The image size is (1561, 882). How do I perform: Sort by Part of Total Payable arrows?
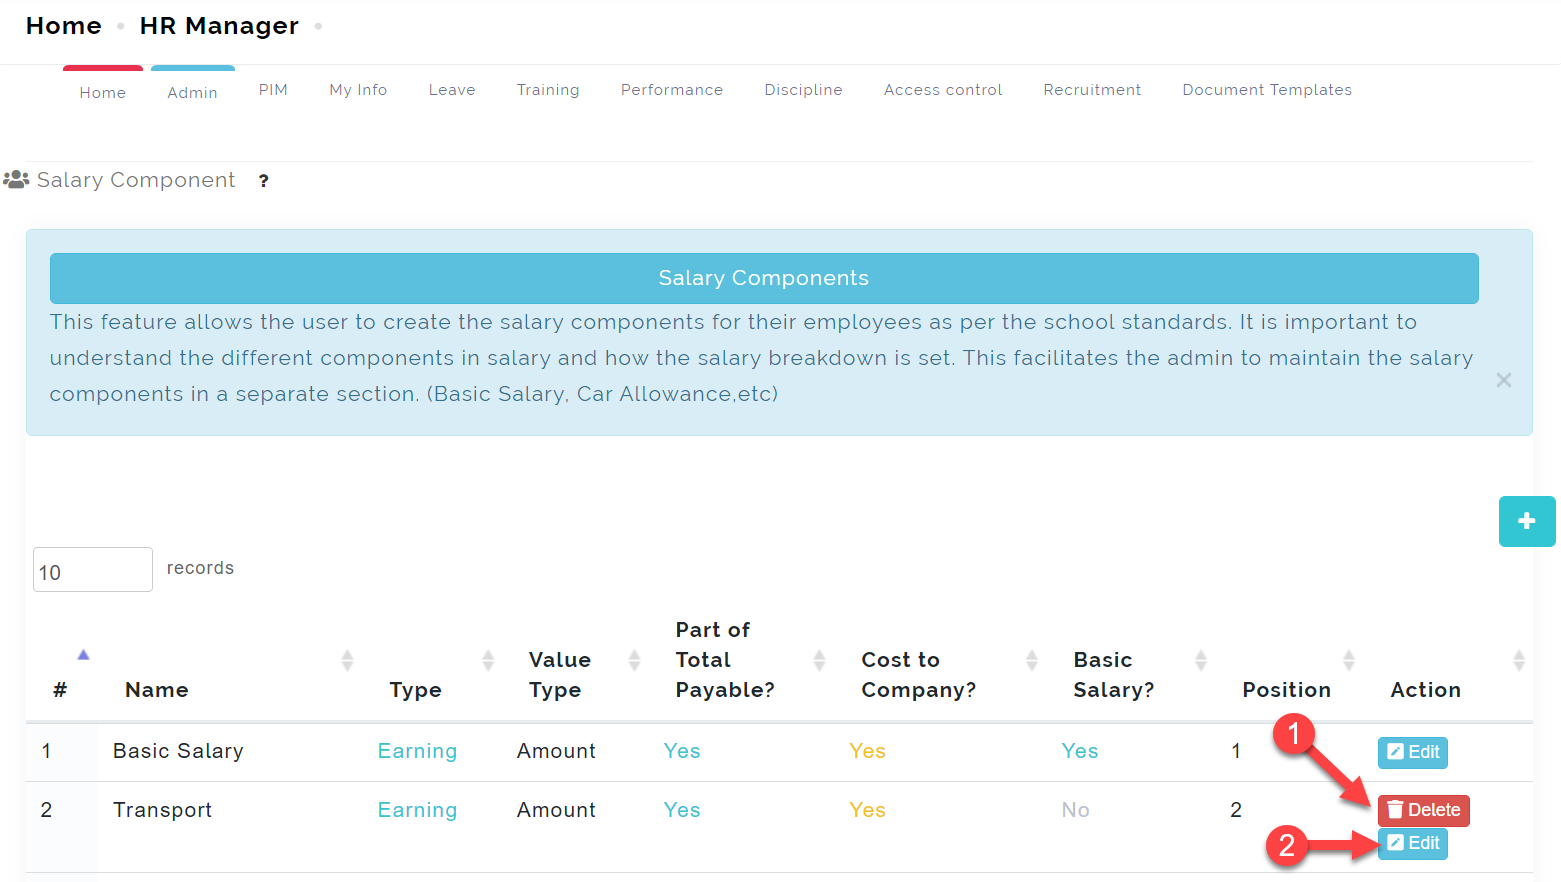[x=819, y=660]
